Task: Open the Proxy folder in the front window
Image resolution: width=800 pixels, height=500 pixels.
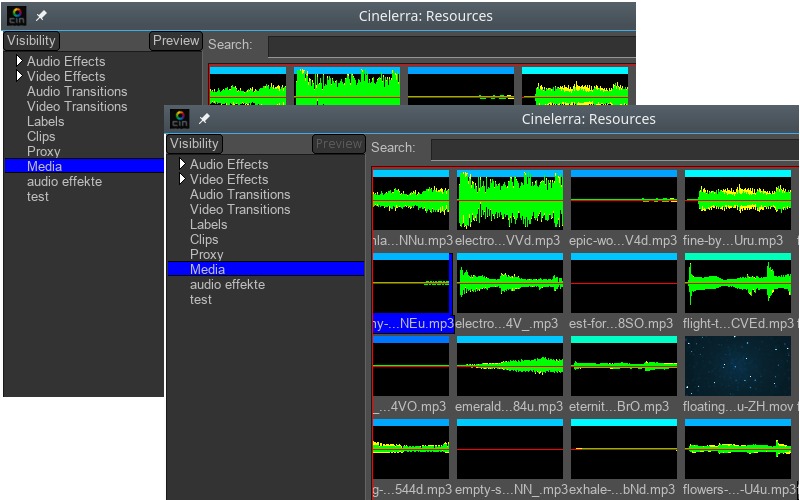Action: click(x=207, y=254)
